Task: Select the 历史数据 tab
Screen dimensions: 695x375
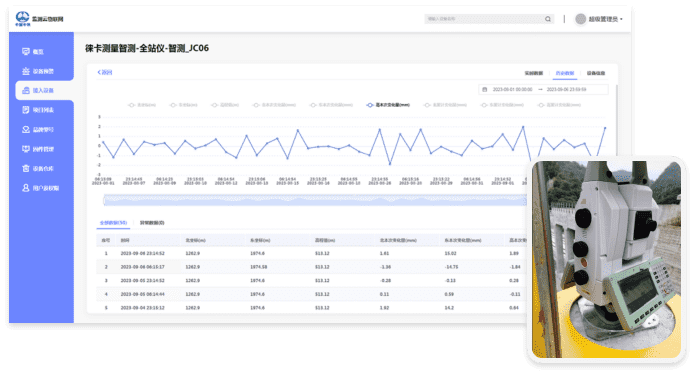Action: tap(565, 73)
